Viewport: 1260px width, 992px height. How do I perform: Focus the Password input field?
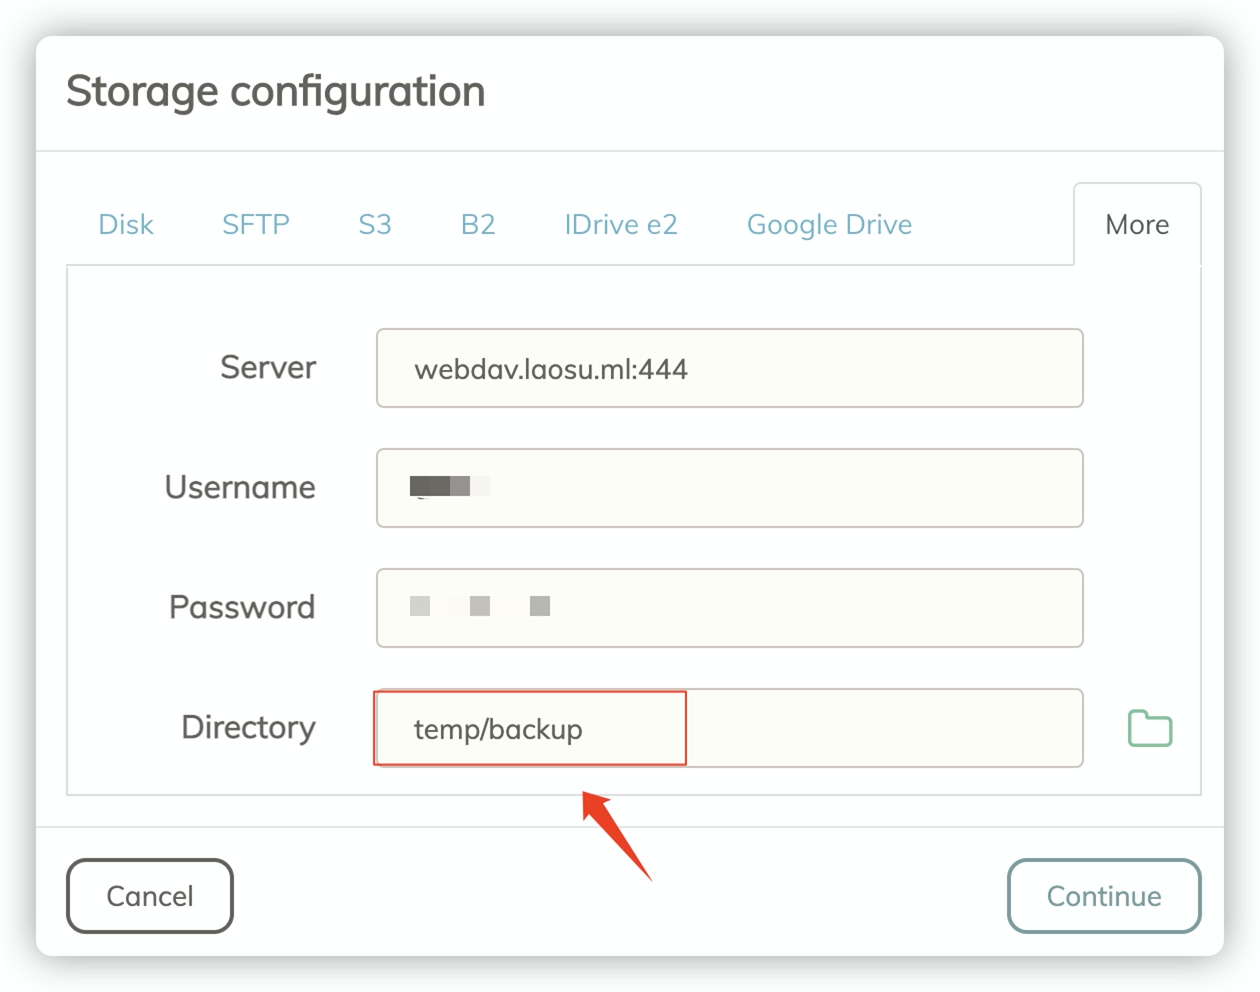click(x=729, y=608)
